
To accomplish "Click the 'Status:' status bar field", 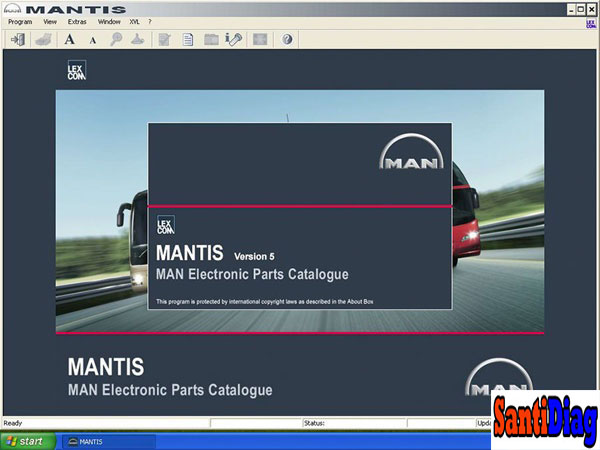I will tap(354, 423).
